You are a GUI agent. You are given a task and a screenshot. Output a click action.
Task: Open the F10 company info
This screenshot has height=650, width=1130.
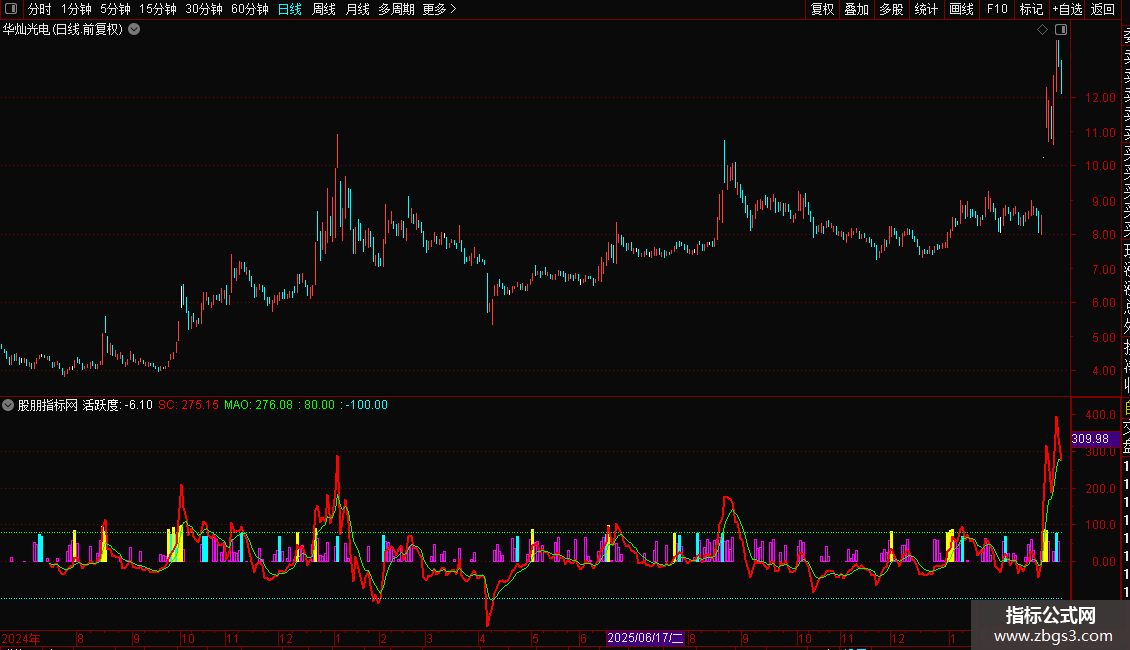coord(997,9)
